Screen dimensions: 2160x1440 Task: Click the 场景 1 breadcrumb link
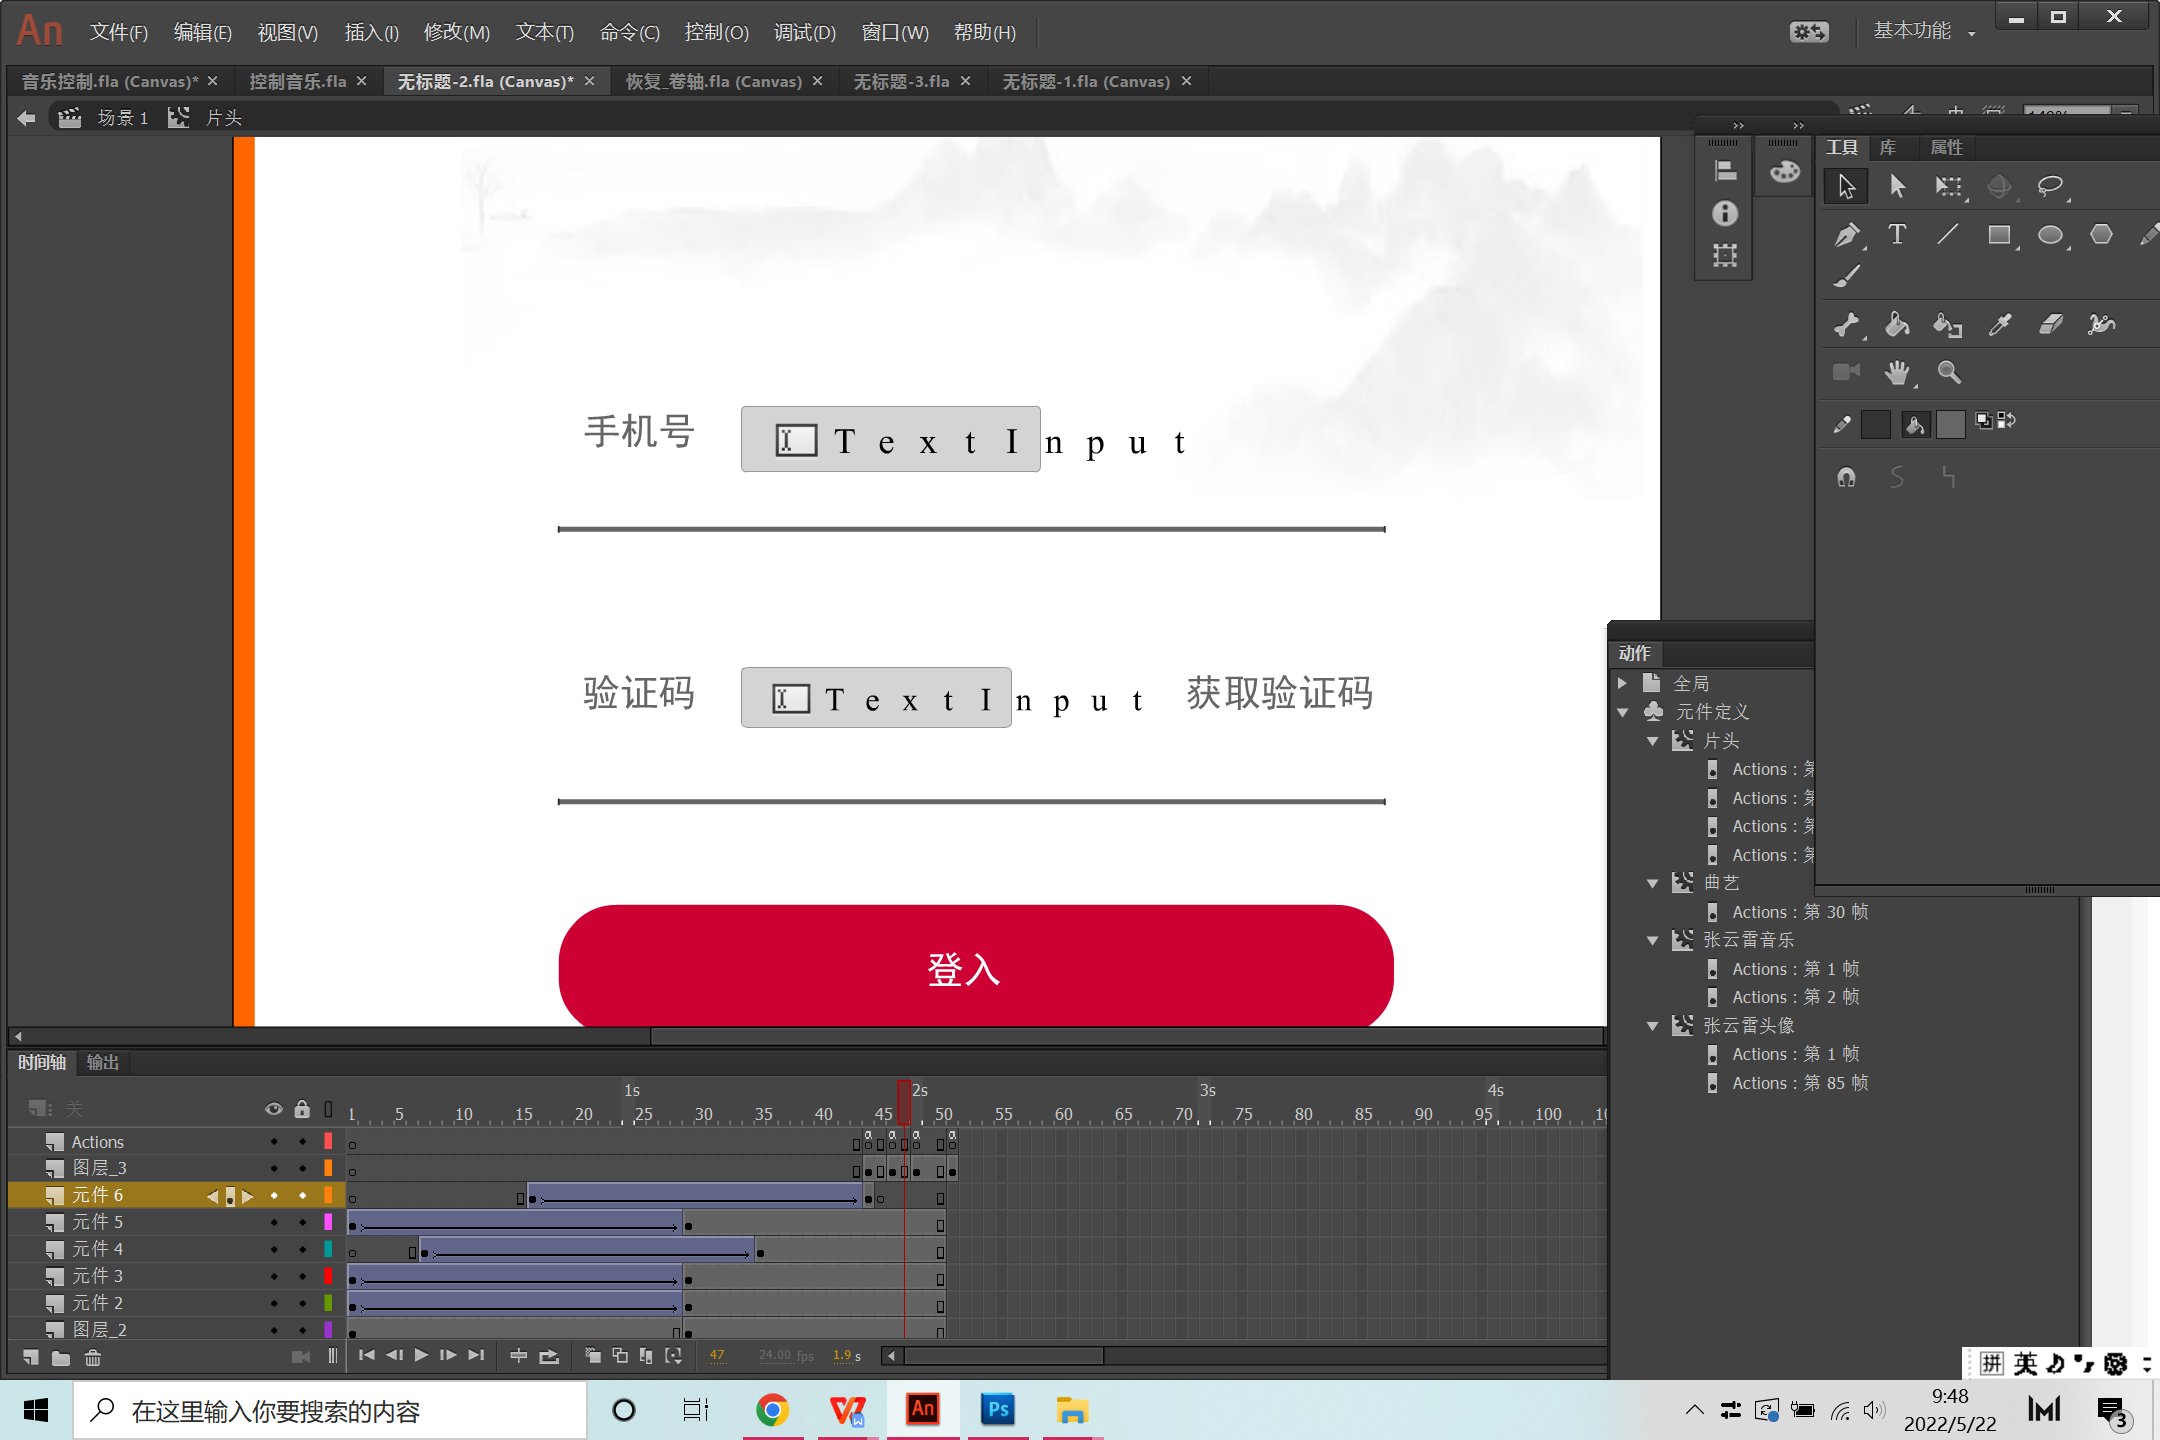point(122,118)
